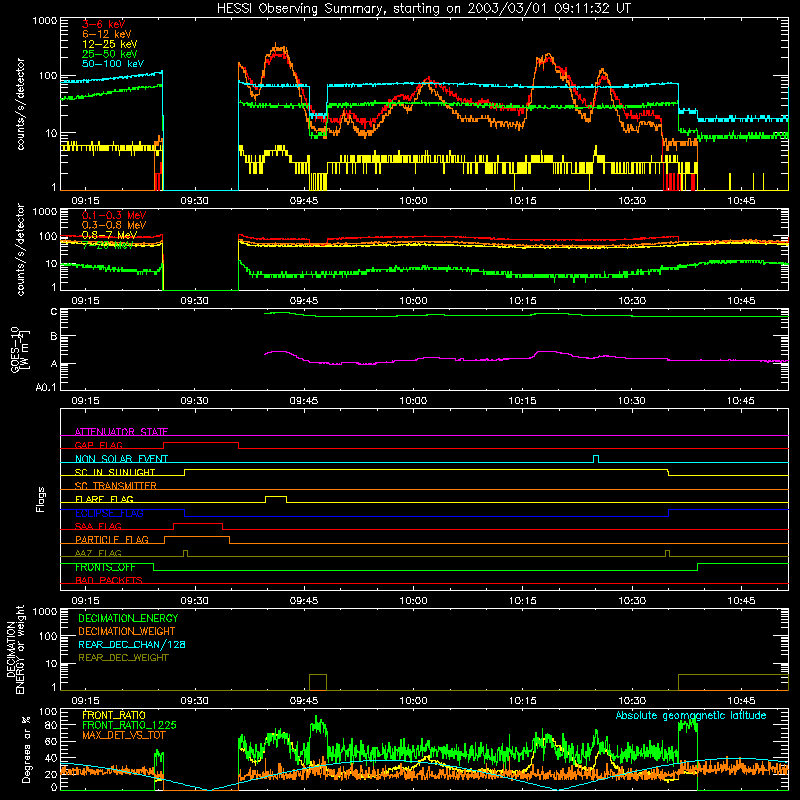Click the small REAR_DEC_WEIGHT box near 09:45
The height and width of the screenshot is (800, 800).
[x=318, y=682]
